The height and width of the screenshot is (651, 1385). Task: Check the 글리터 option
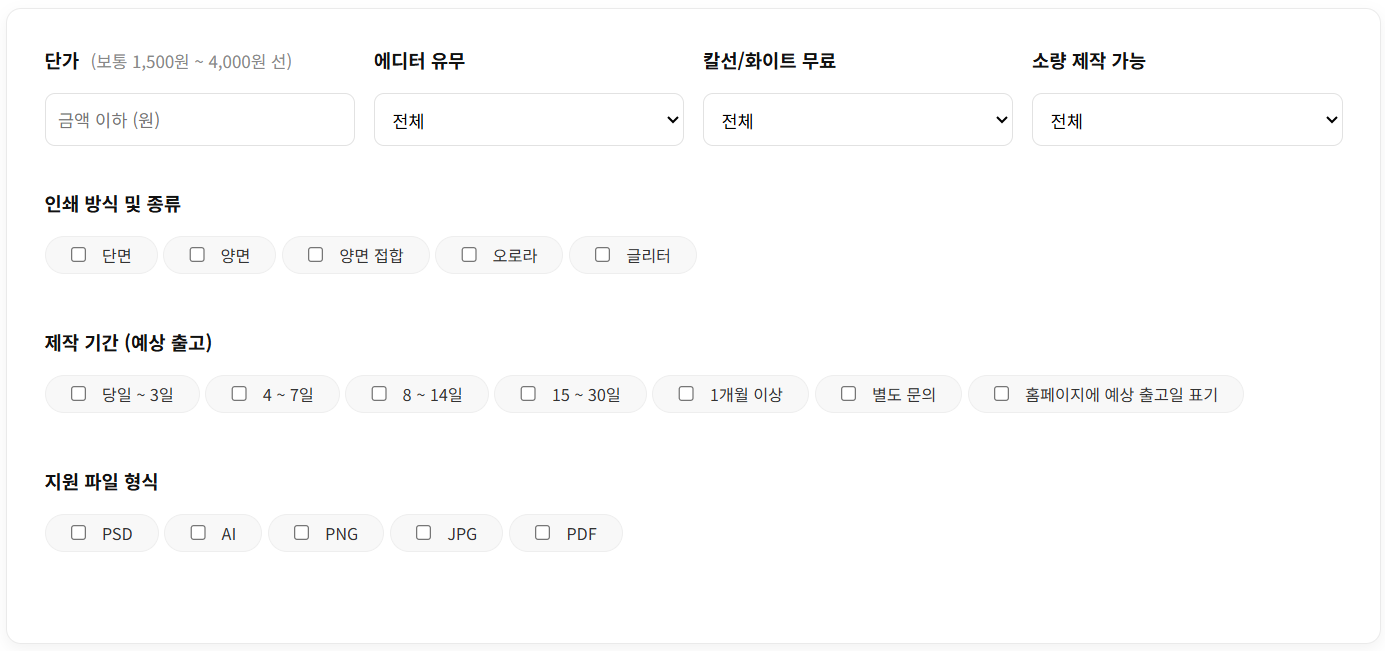[x=603, y=255]
